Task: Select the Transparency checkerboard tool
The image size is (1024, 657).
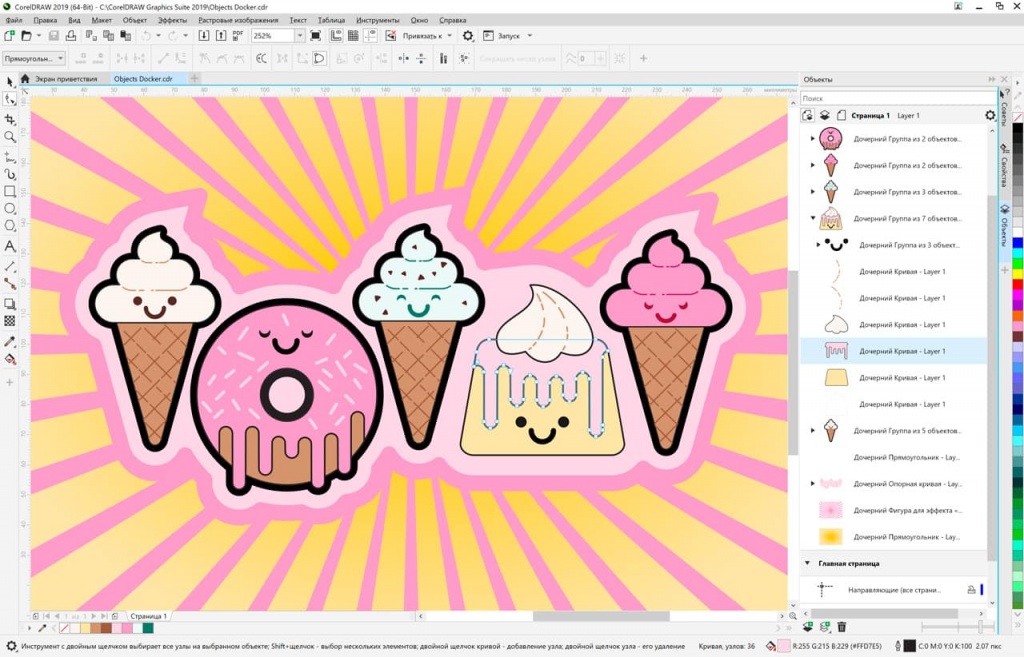Action: [9, 321]
